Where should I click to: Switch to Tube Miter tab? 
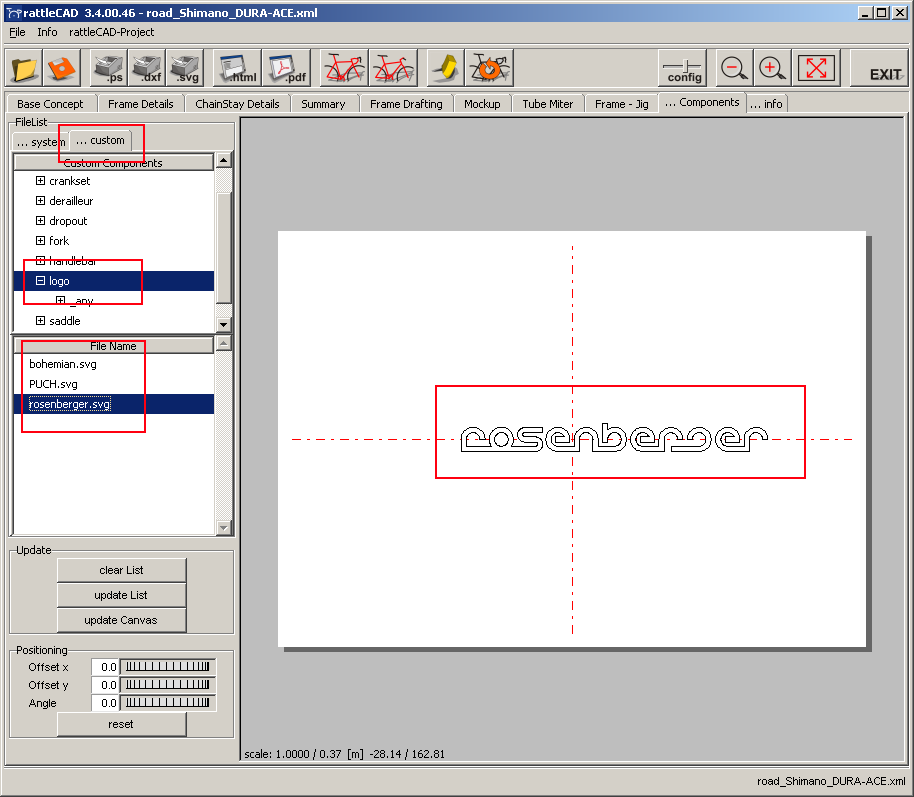[547, 104]
